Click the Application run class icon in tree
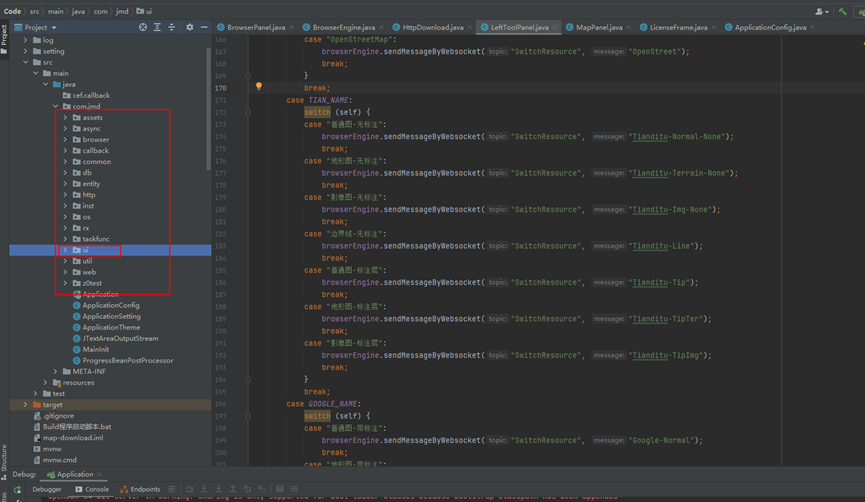Viewport: 865px width, 502px height. click(x=77, y=294)
